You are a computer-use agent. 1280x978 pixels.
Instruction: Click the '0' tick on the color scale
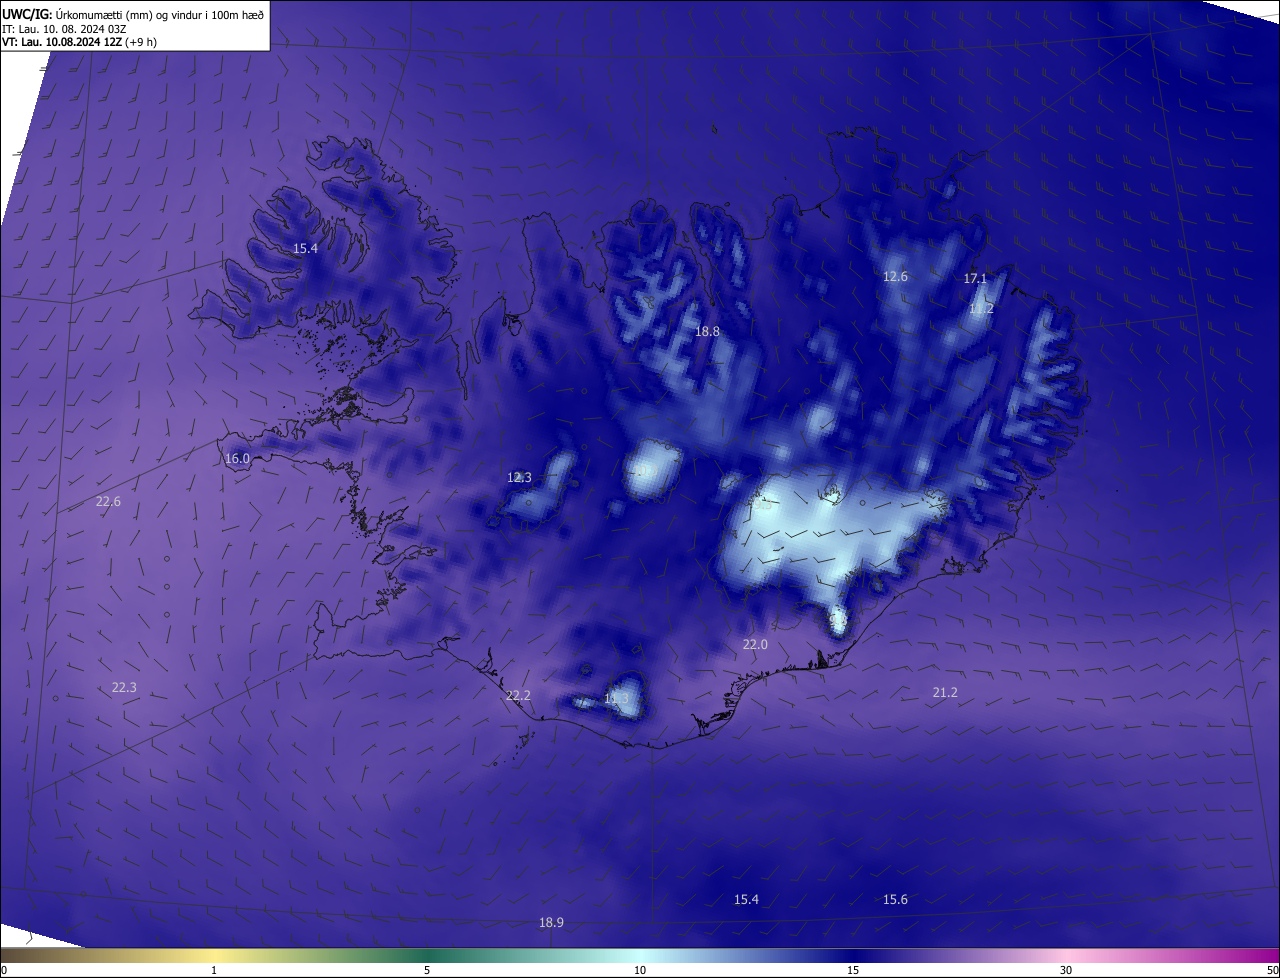point(4,970)
